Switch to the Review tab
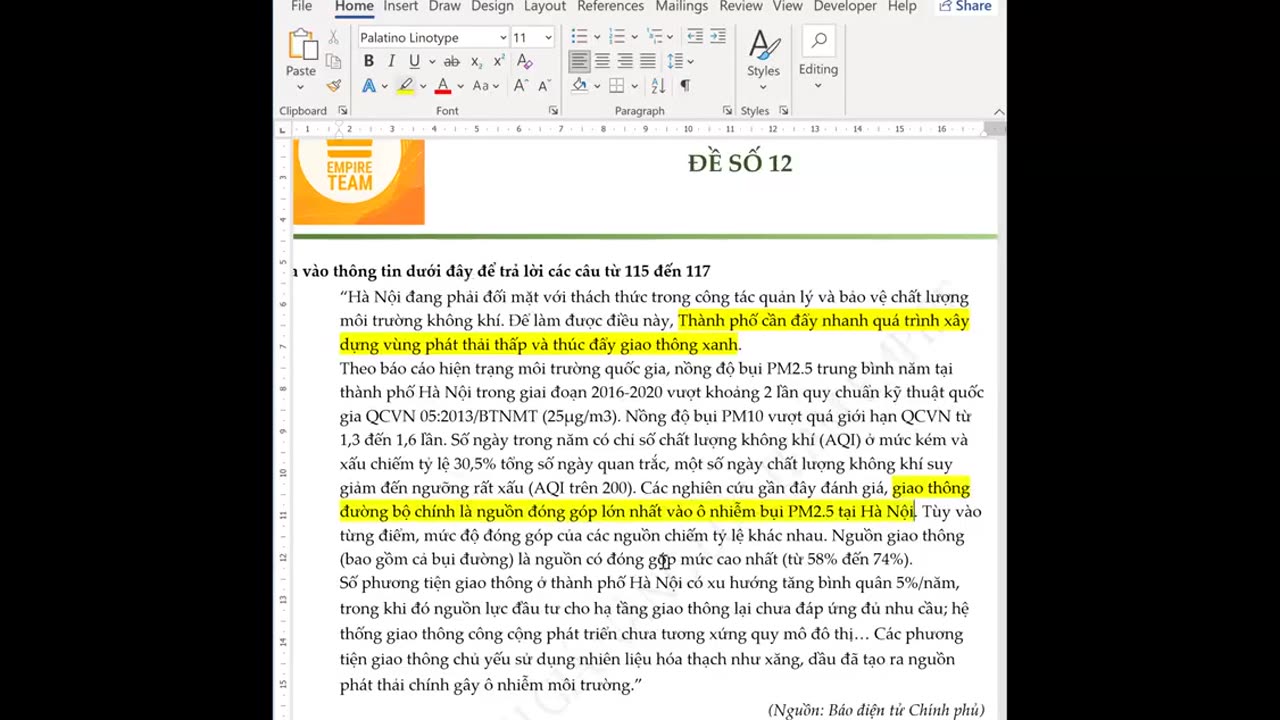 [x=741, y=7]
